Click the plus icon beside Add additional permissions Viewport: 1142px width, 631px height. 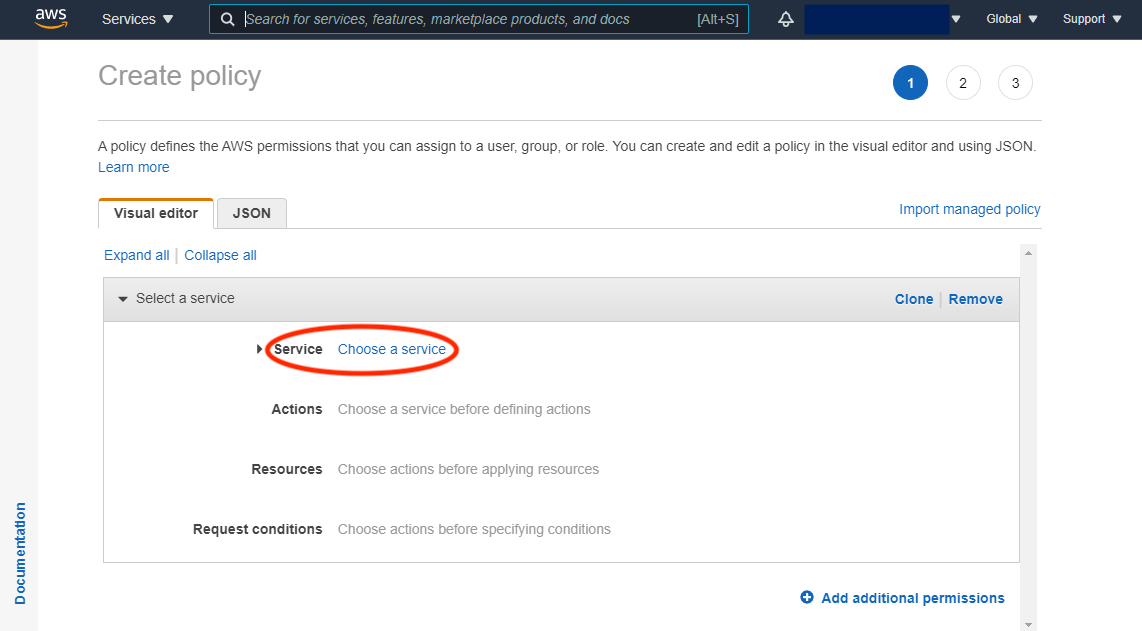pyautogui.click(x=807, y=597)
